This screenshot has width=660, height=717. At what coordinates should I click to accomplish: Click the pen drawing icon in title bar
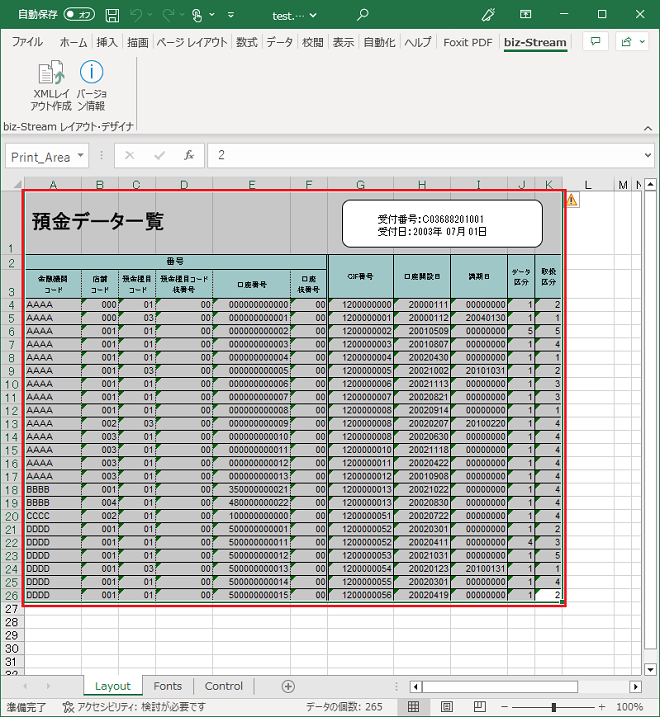pyautogui.click(x=488, y=15)
